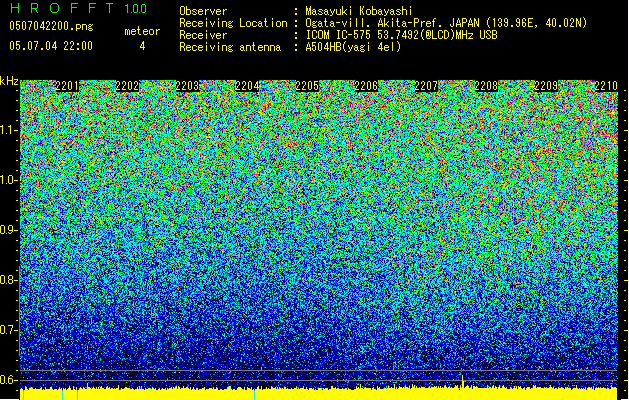Click the 0.9 kHz frequency axis label
This screenshot has height=400, width=629.
pyautogui.click(x=9, y=230)
